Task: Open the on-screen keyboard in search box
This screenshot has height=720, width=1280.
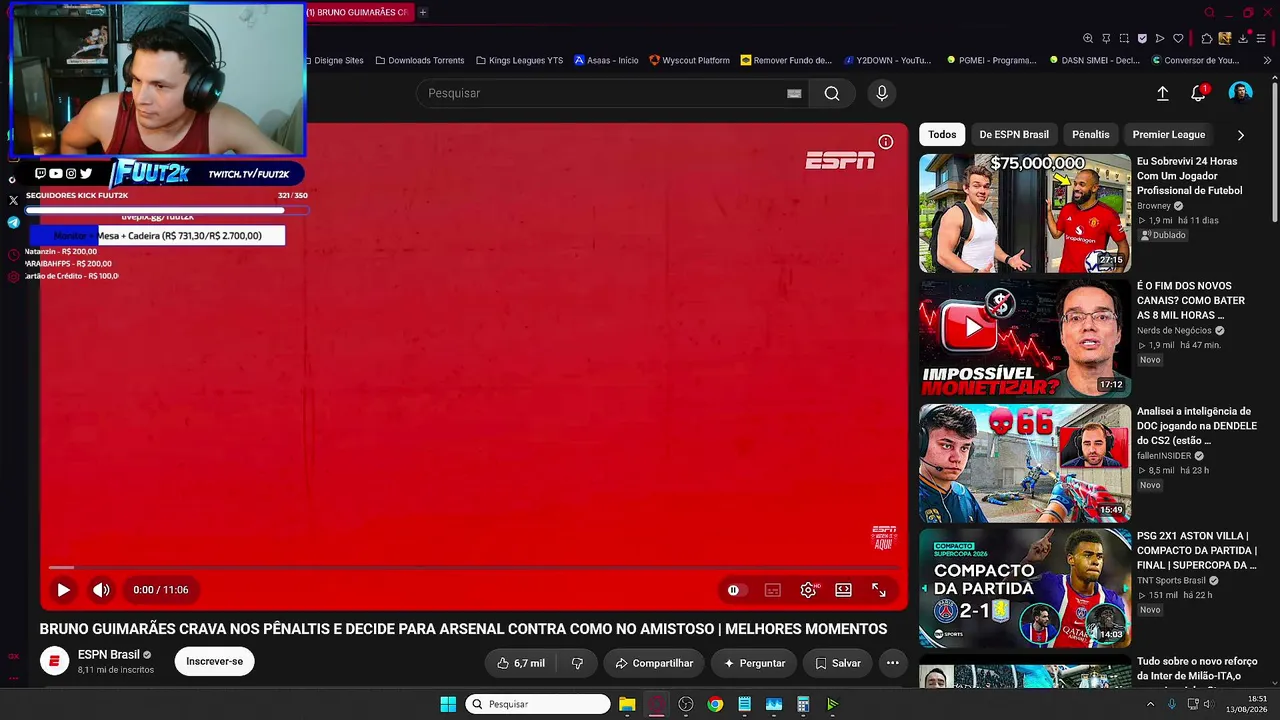Action: pyautogui.click(x=794, y=93)
